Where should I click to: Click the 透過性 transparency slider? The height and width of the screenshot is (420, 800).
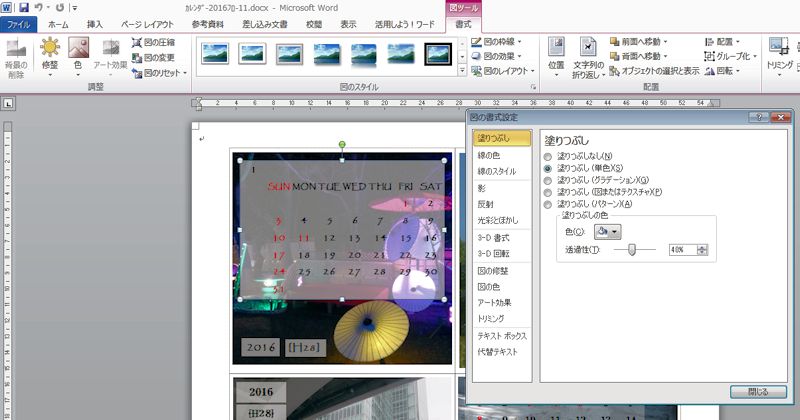(630, 249)
